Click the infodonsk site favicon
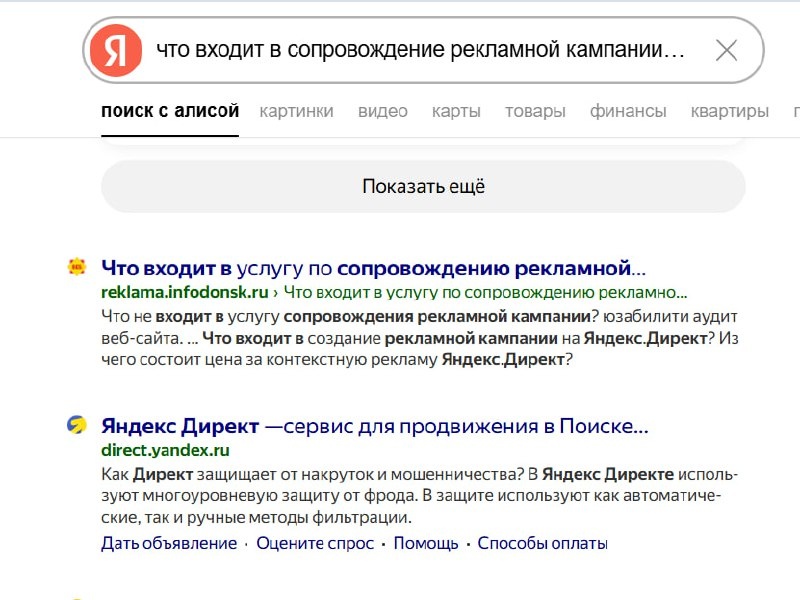 point(77,266)
